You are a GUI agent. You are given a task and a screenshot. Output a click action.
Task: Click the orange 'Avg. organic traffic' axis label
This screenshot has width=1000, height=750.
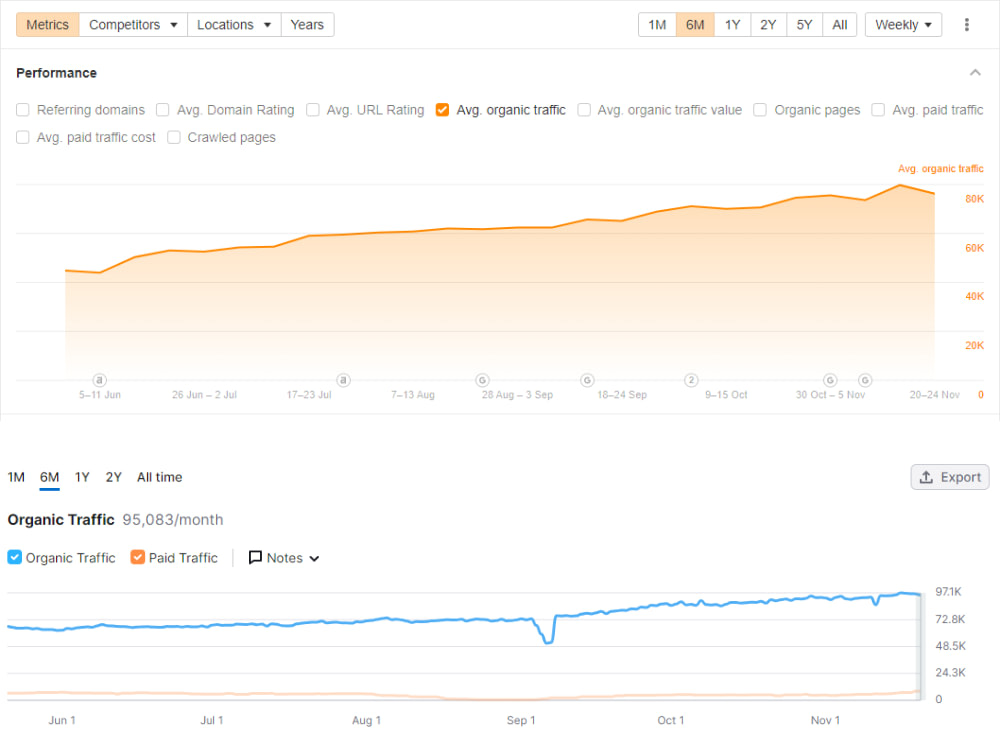click(941, 168)
